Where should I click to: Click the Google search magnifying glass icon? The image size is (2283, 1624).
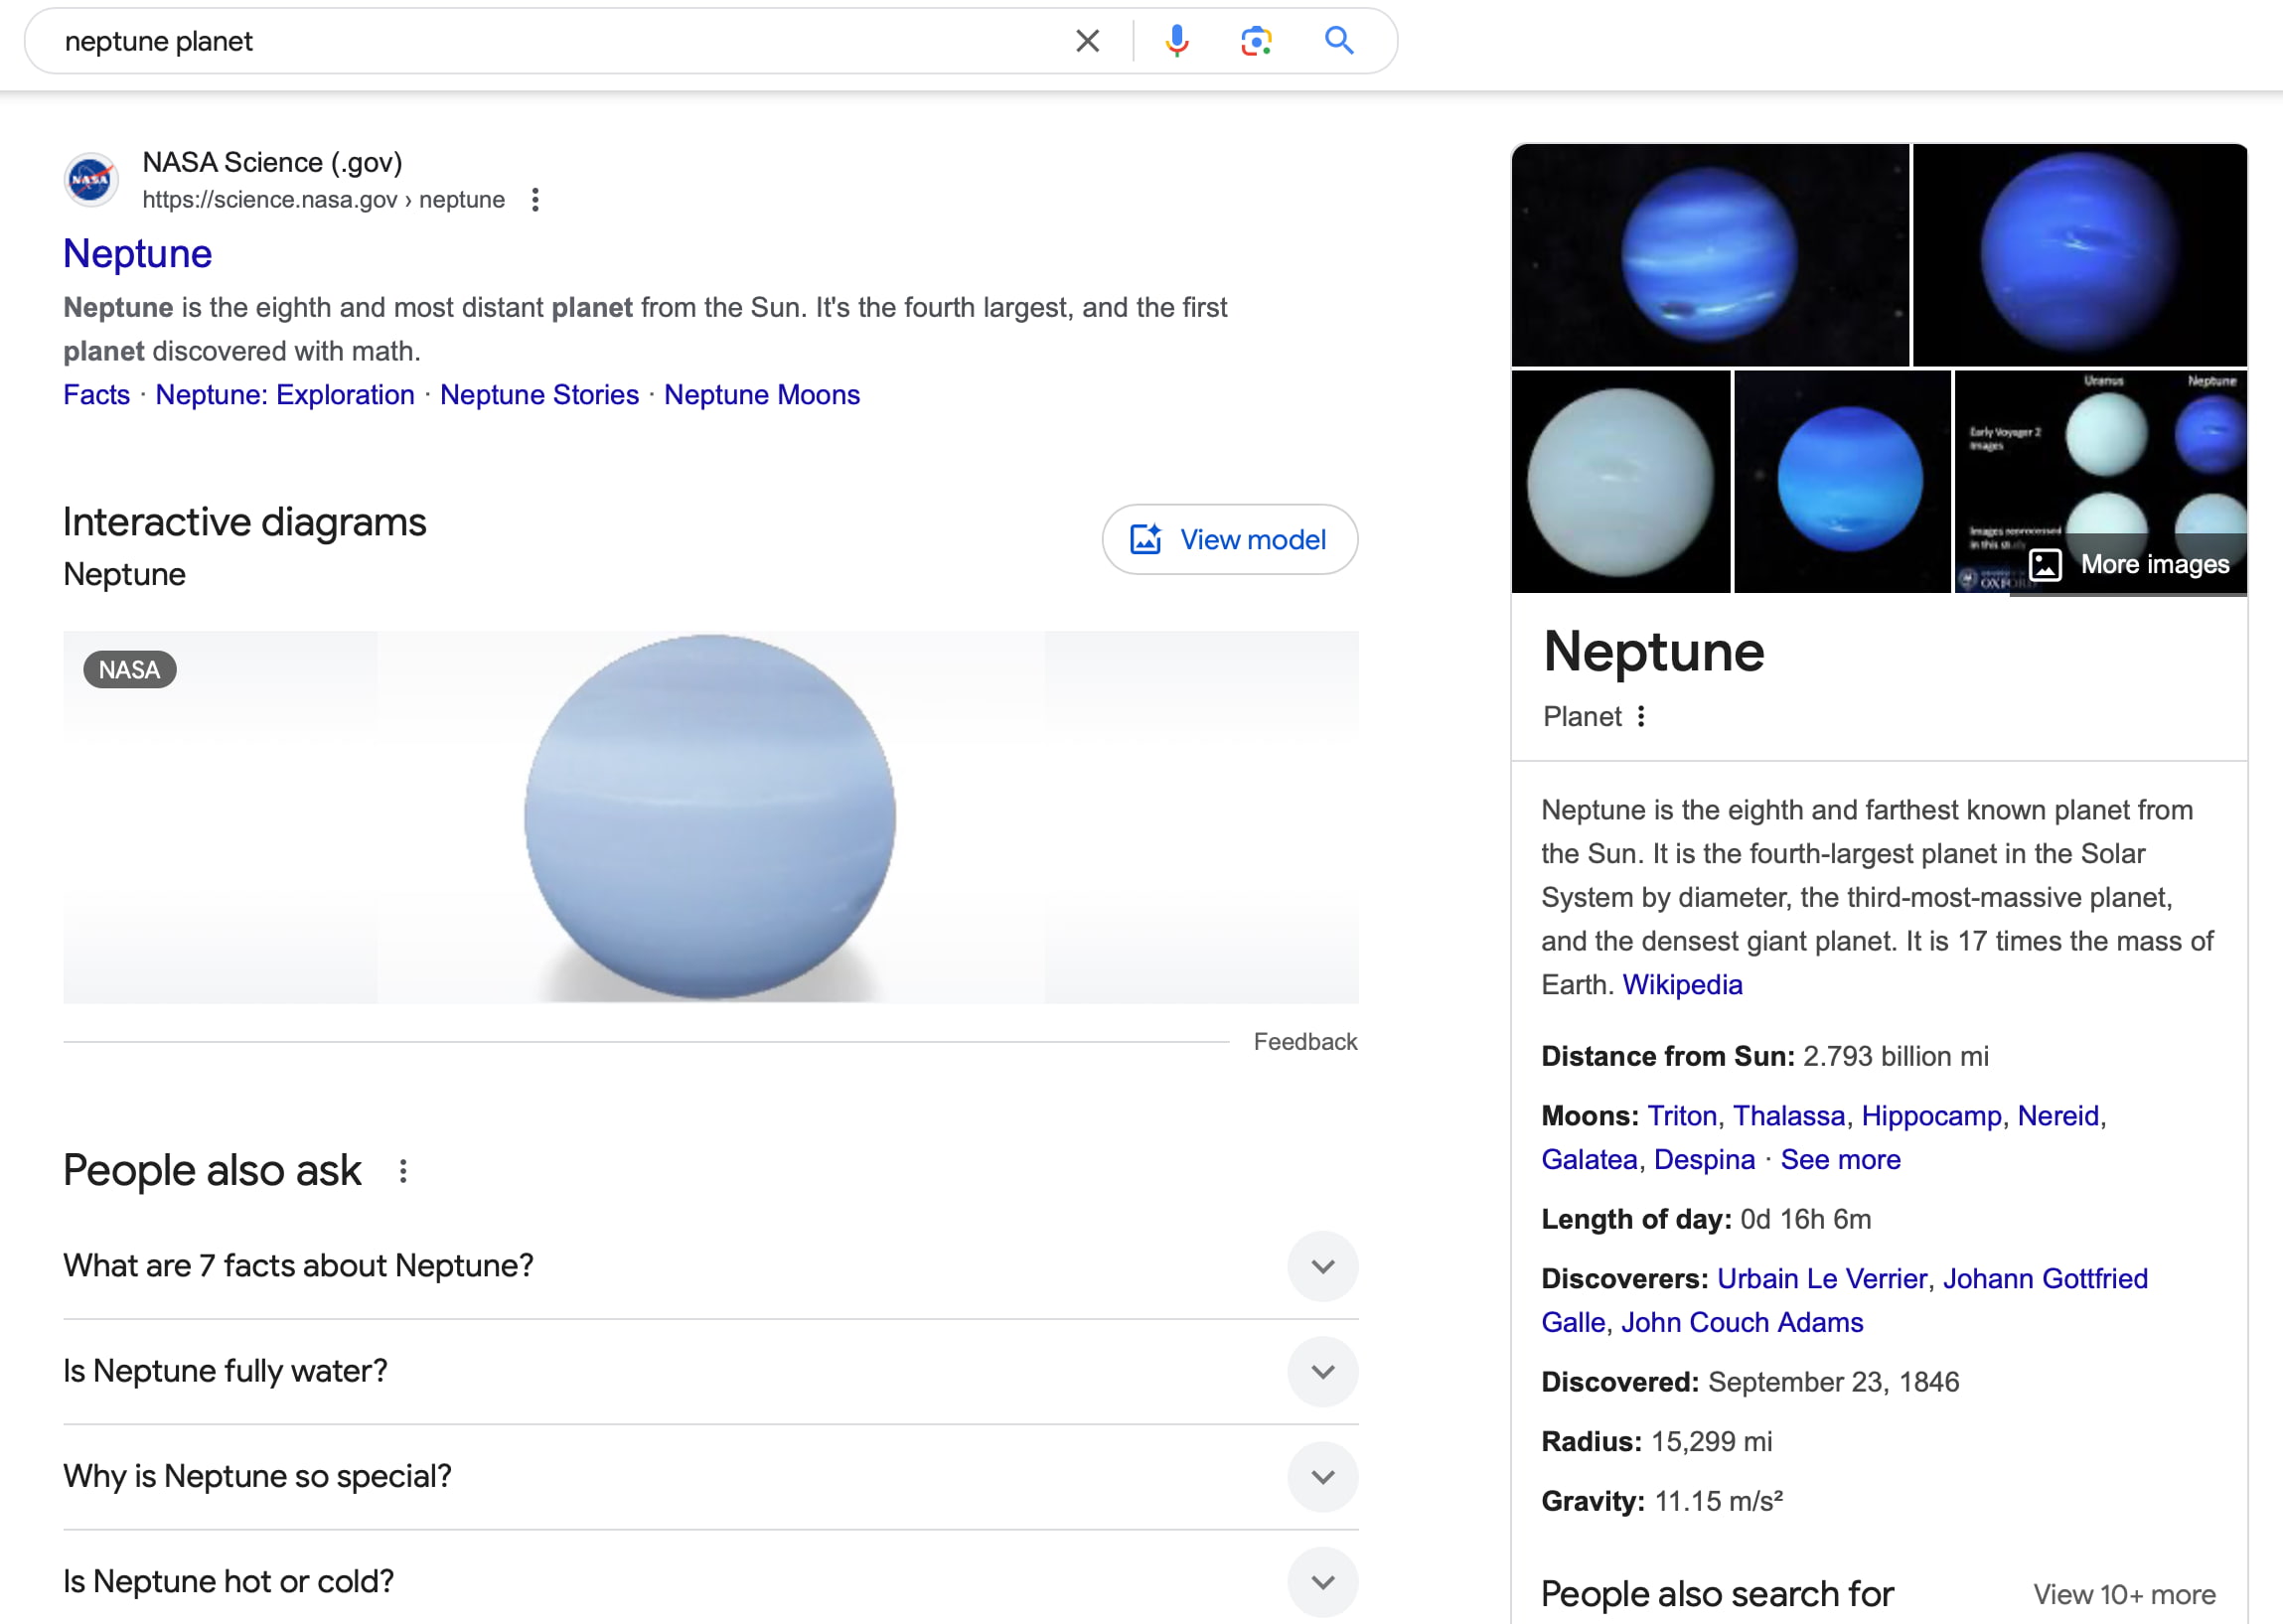(1337, 39)
